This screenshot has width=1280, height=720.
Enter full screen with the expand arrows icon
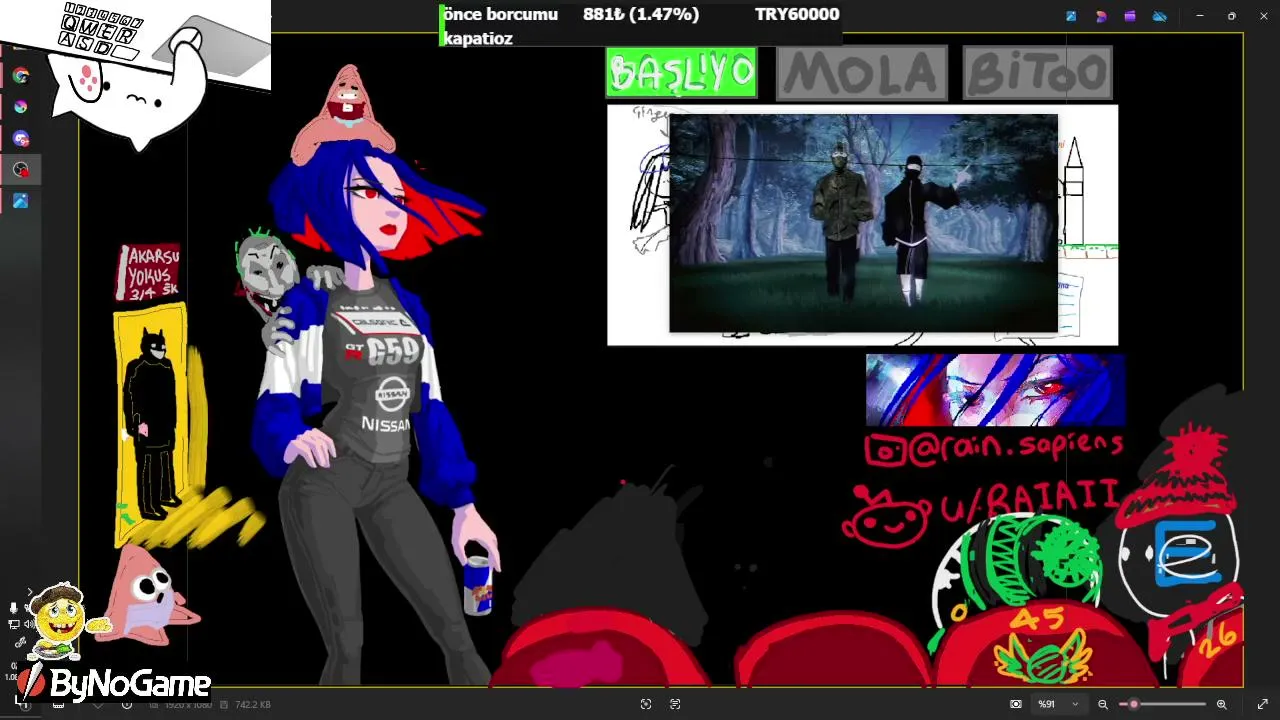(x=1262, y=704)
